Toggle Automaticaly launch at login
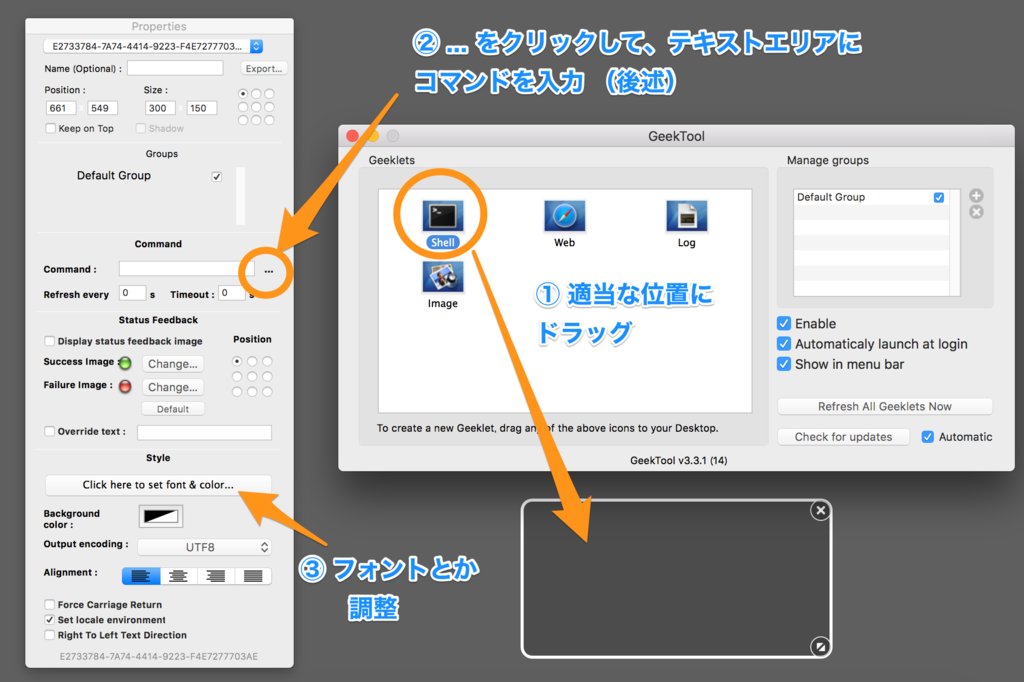The width and height of the screenshot is (1024, 682). point(784,344)
